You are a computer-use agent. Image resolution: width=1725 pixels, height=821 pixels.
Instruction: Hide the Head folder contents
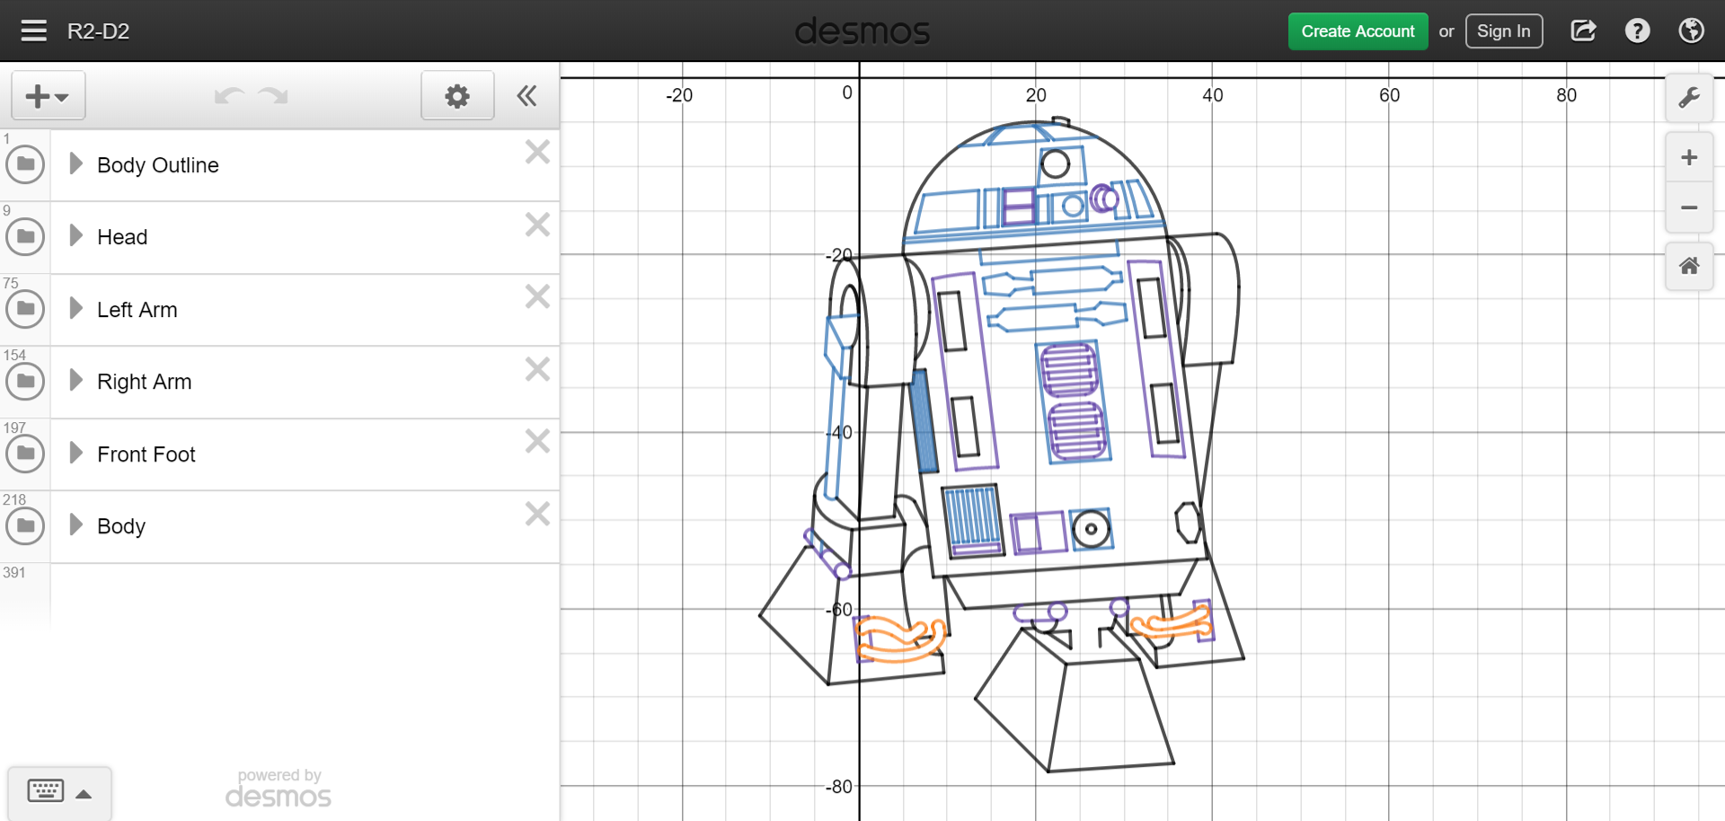click(x=25, y=237)
